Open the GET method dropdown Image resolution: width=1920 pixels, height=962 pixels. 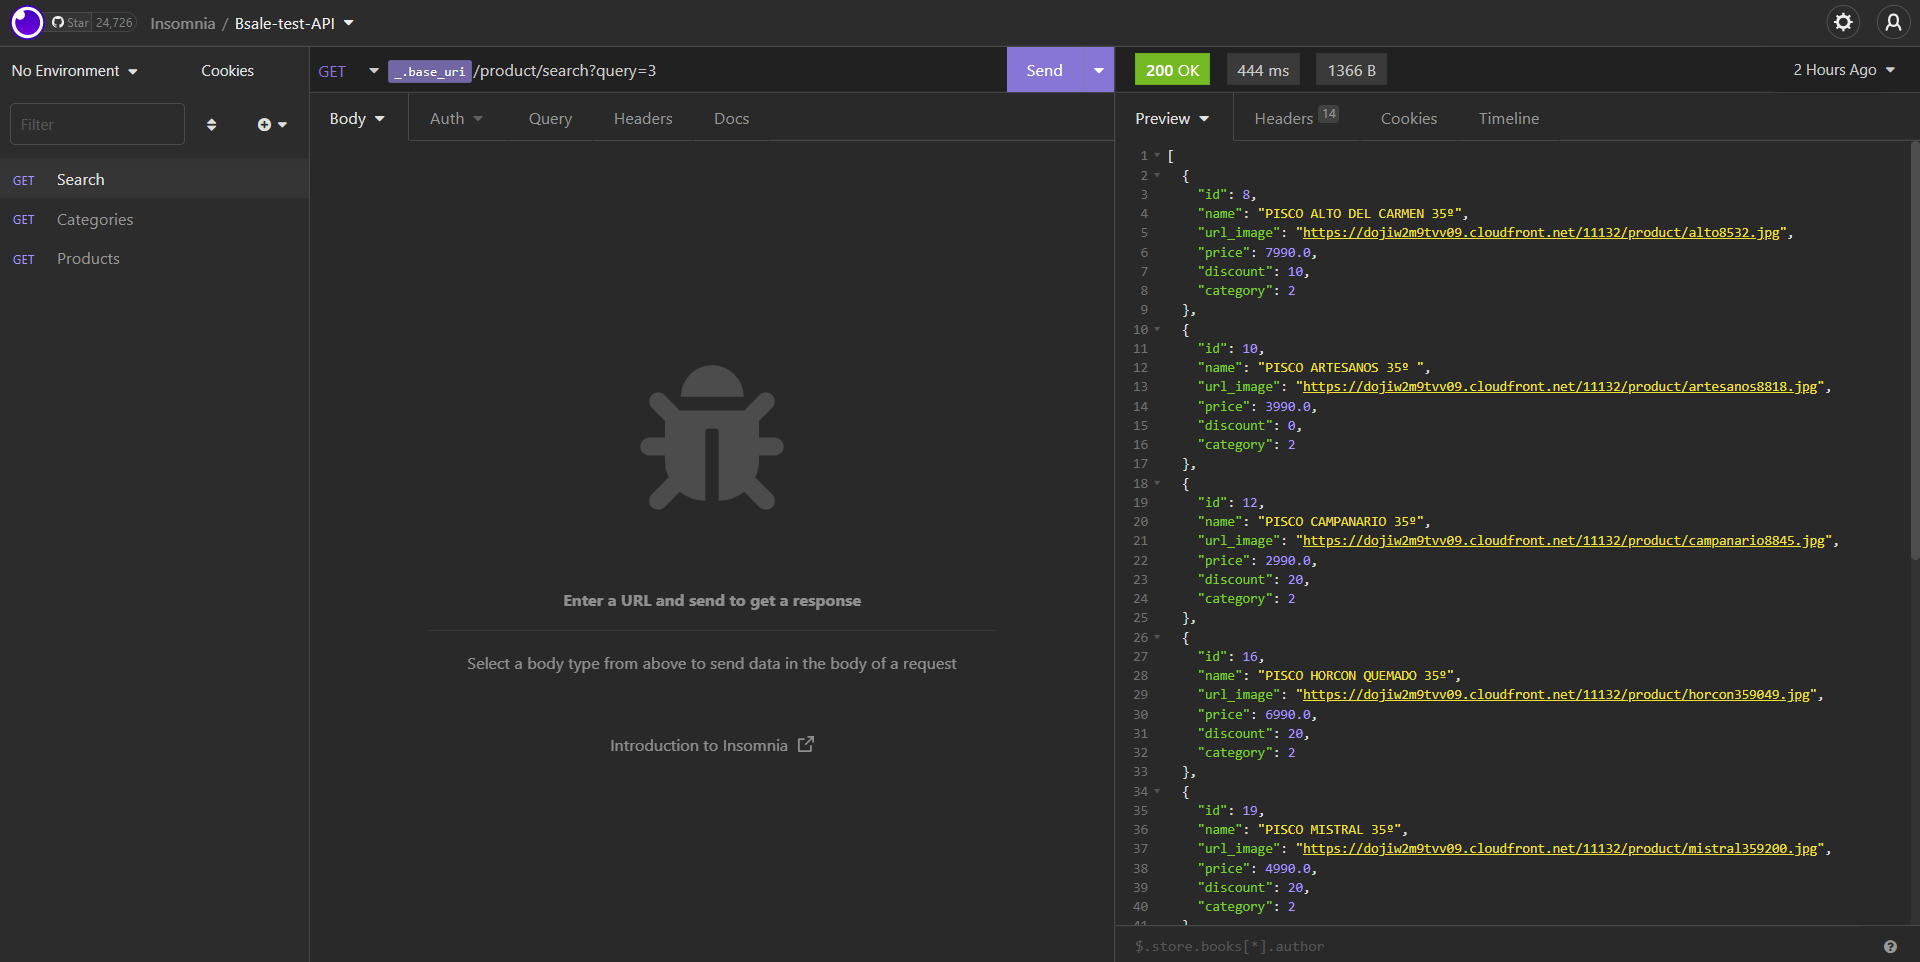point(347,70)
